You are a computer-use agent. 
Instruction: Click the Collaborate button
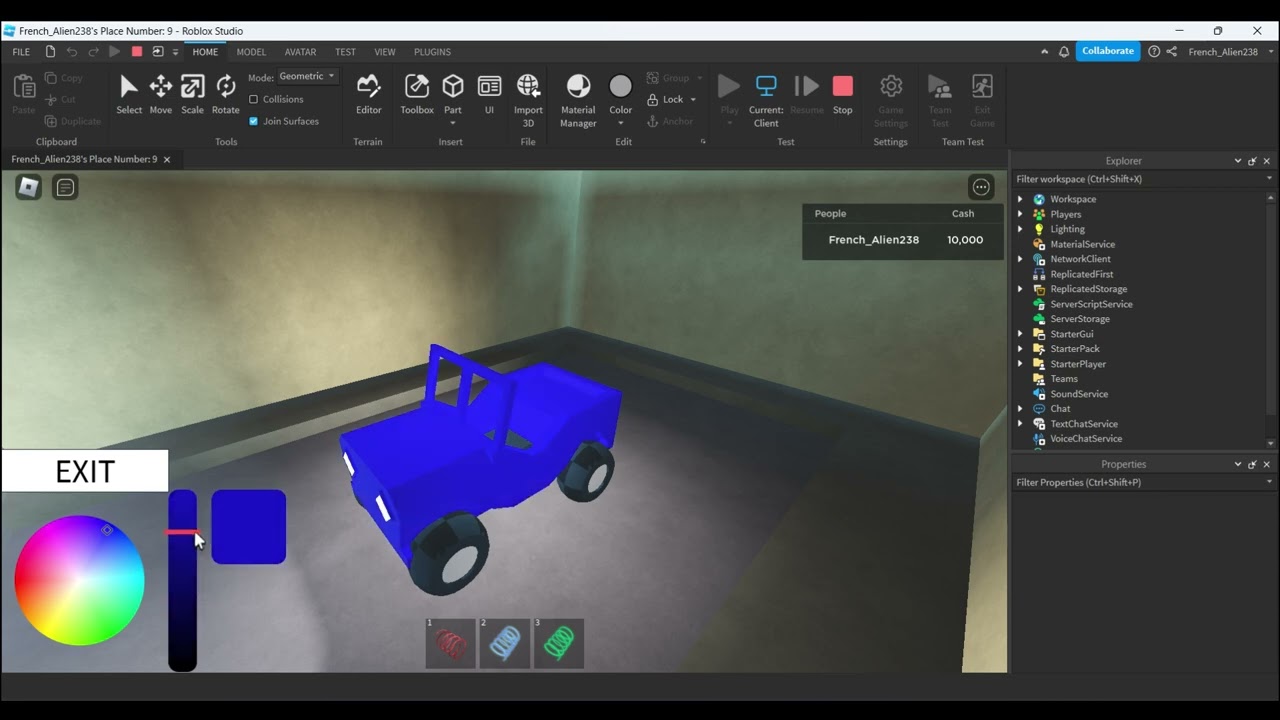[1108, 51]
